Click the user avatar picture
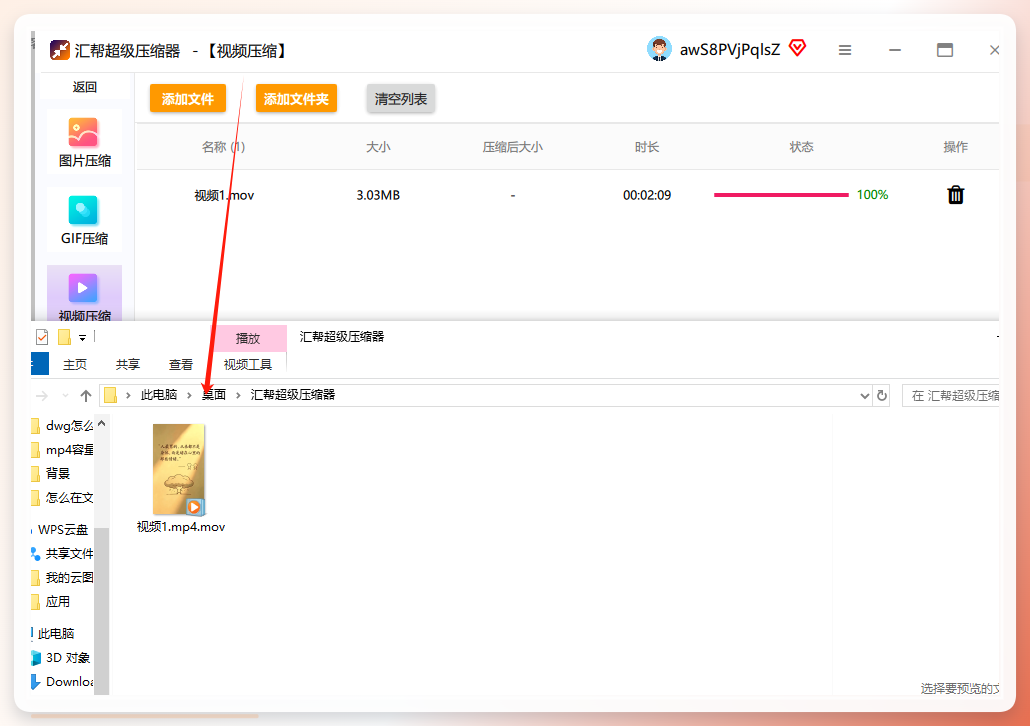The height and width of the screenshot is (726, 1030). [x=659, y=49]
